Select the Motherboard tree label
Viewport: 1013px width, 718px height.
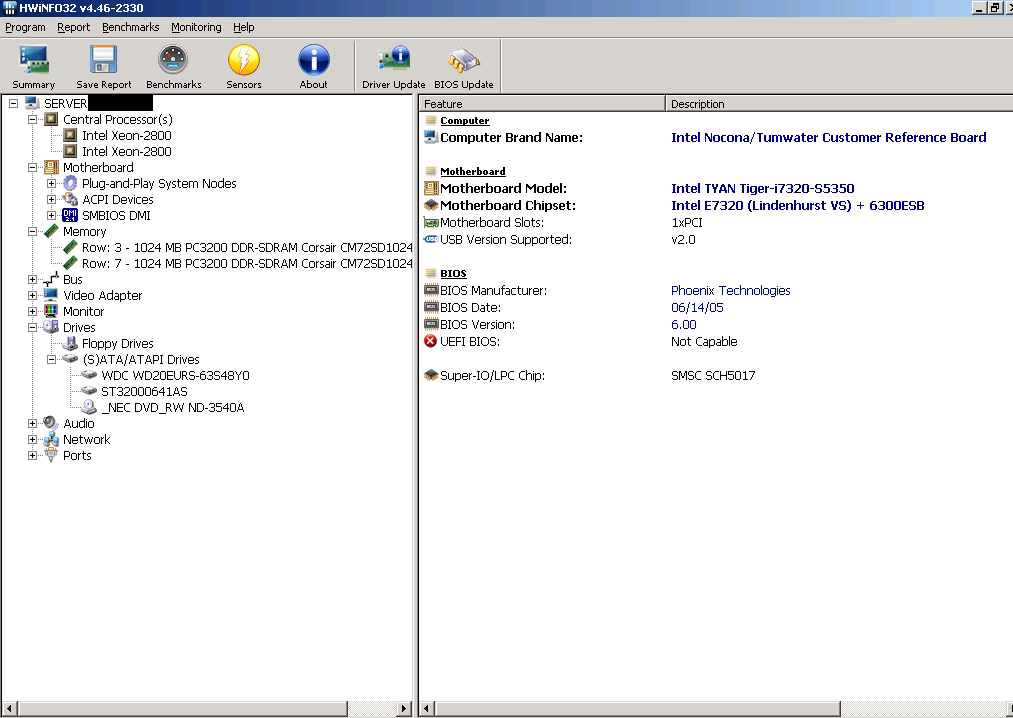98,167
